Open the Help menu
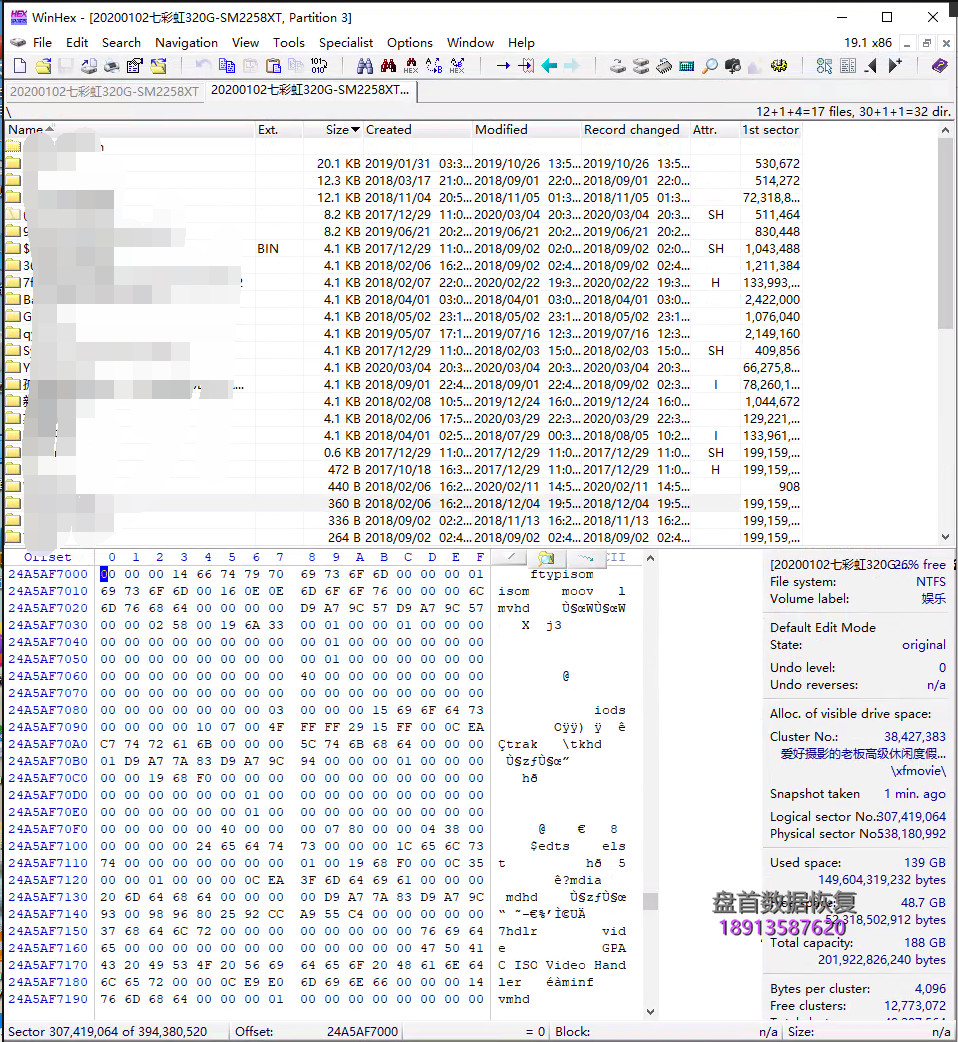The image size is (958, 1042). [522, 43]
